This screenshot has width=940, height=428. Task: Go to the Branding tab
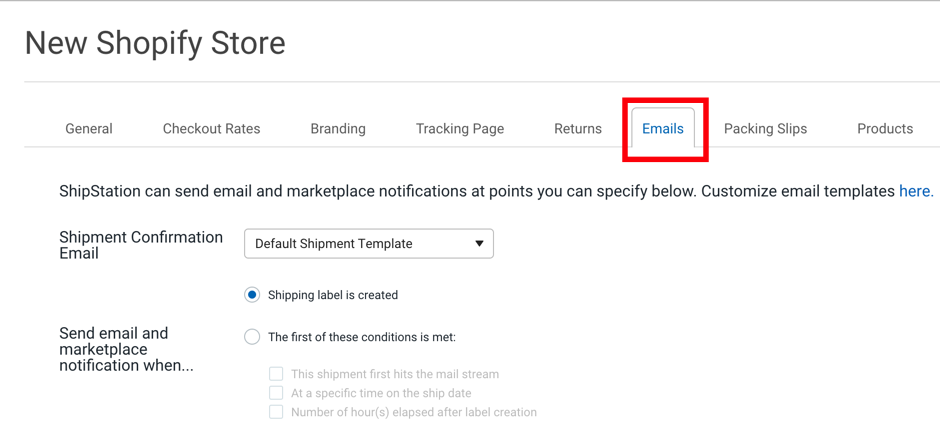click(338, 129)
